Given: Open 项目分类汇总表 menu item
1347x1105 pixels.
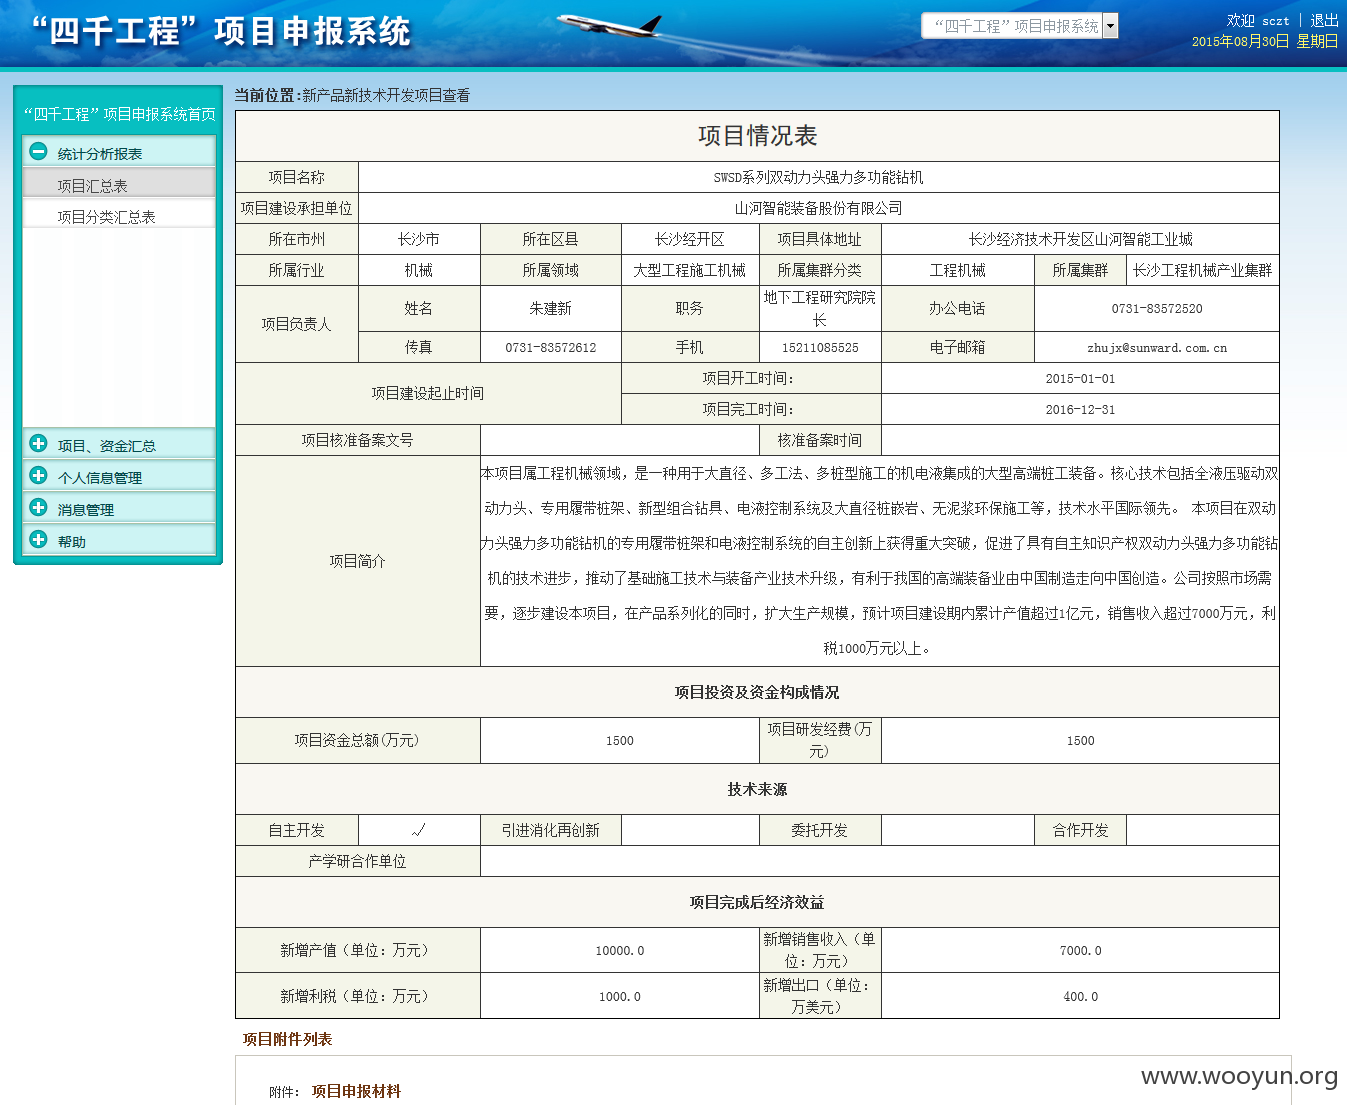Looking at the screenshot, I should (x=119, y=216).
